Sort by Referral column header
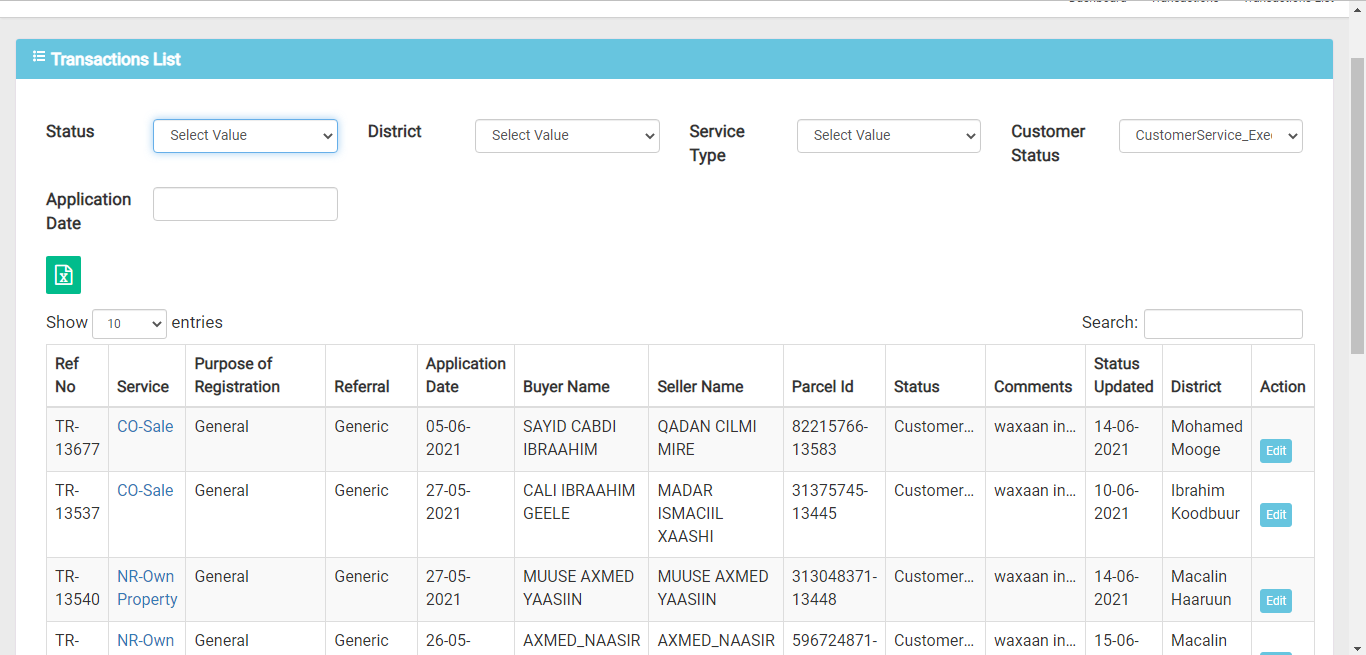Viewport: 1366px width, 655px height. pyautogui.click(x=372, y=375)
